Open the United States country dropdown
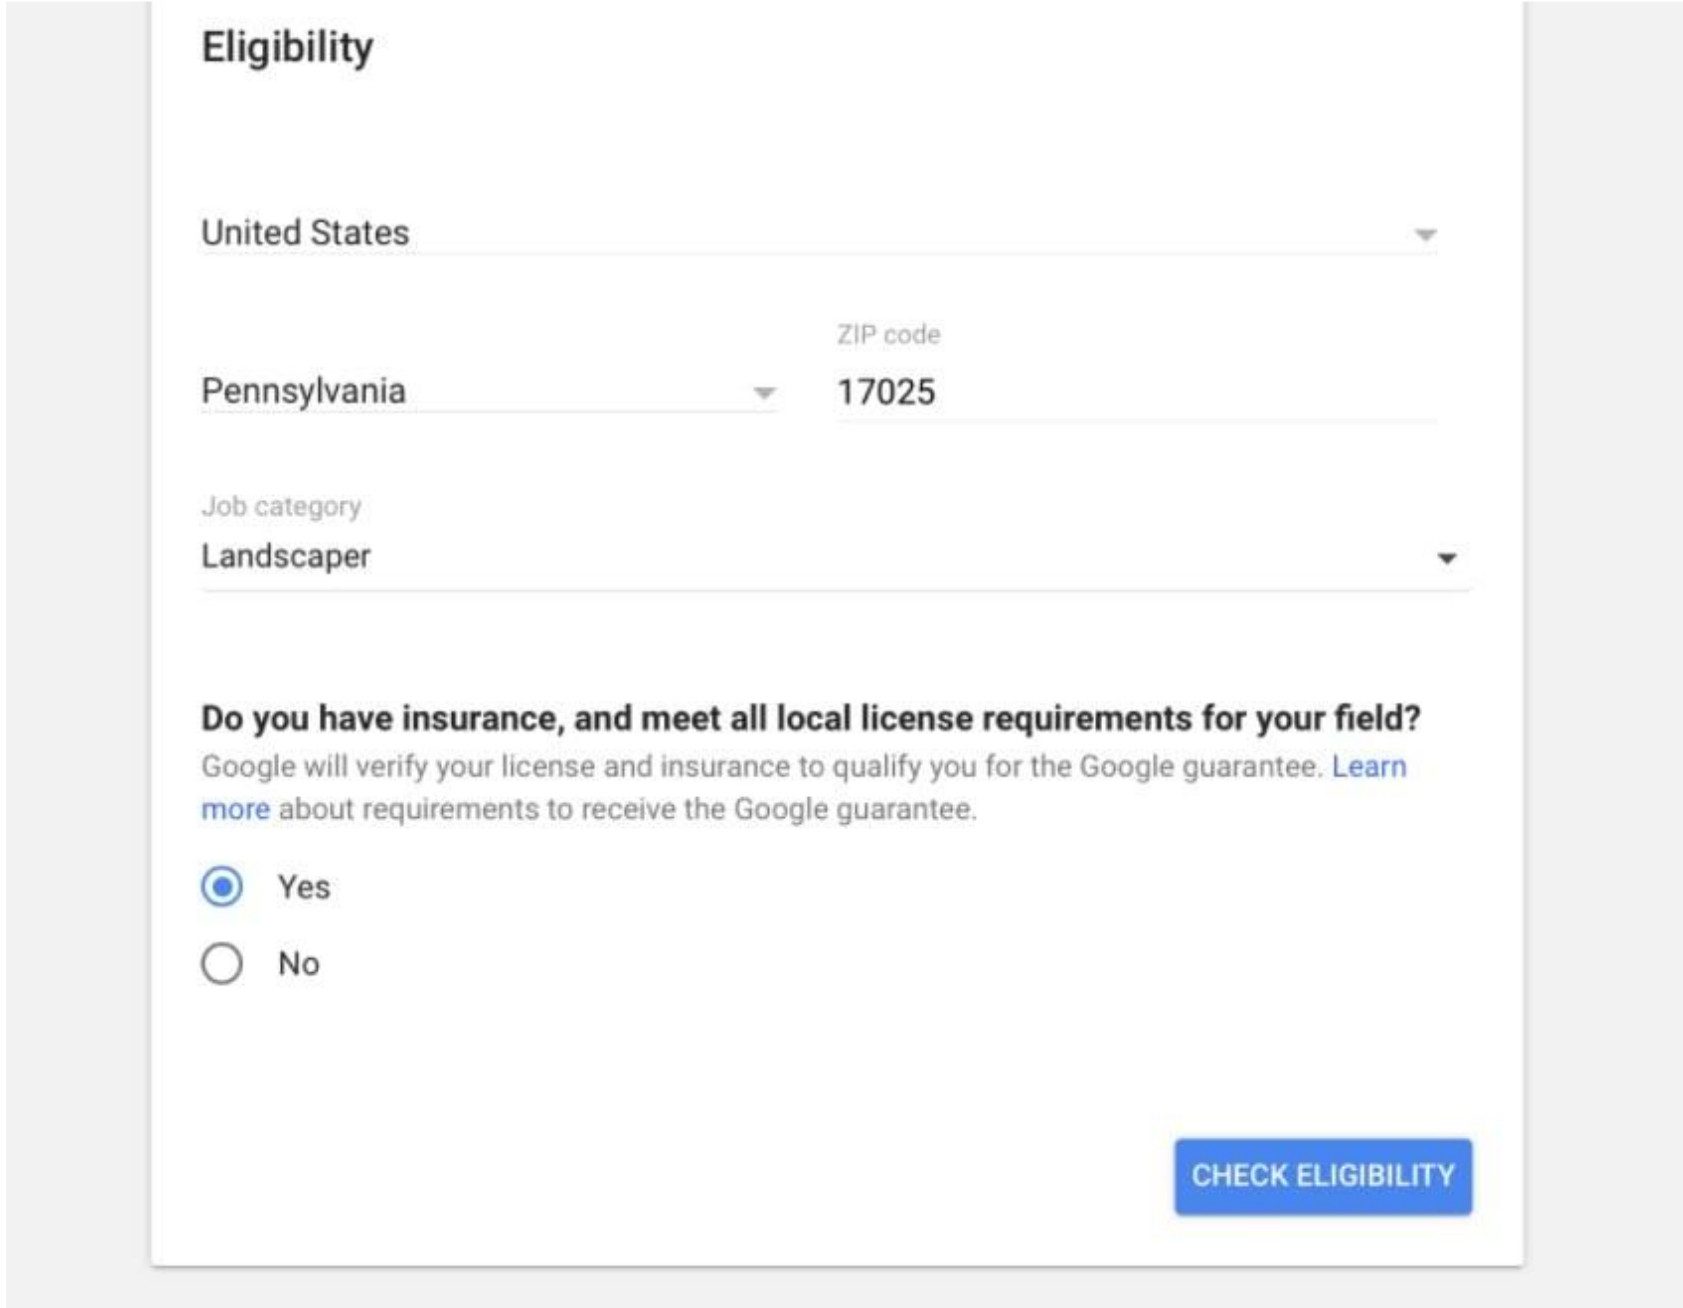 819,233
